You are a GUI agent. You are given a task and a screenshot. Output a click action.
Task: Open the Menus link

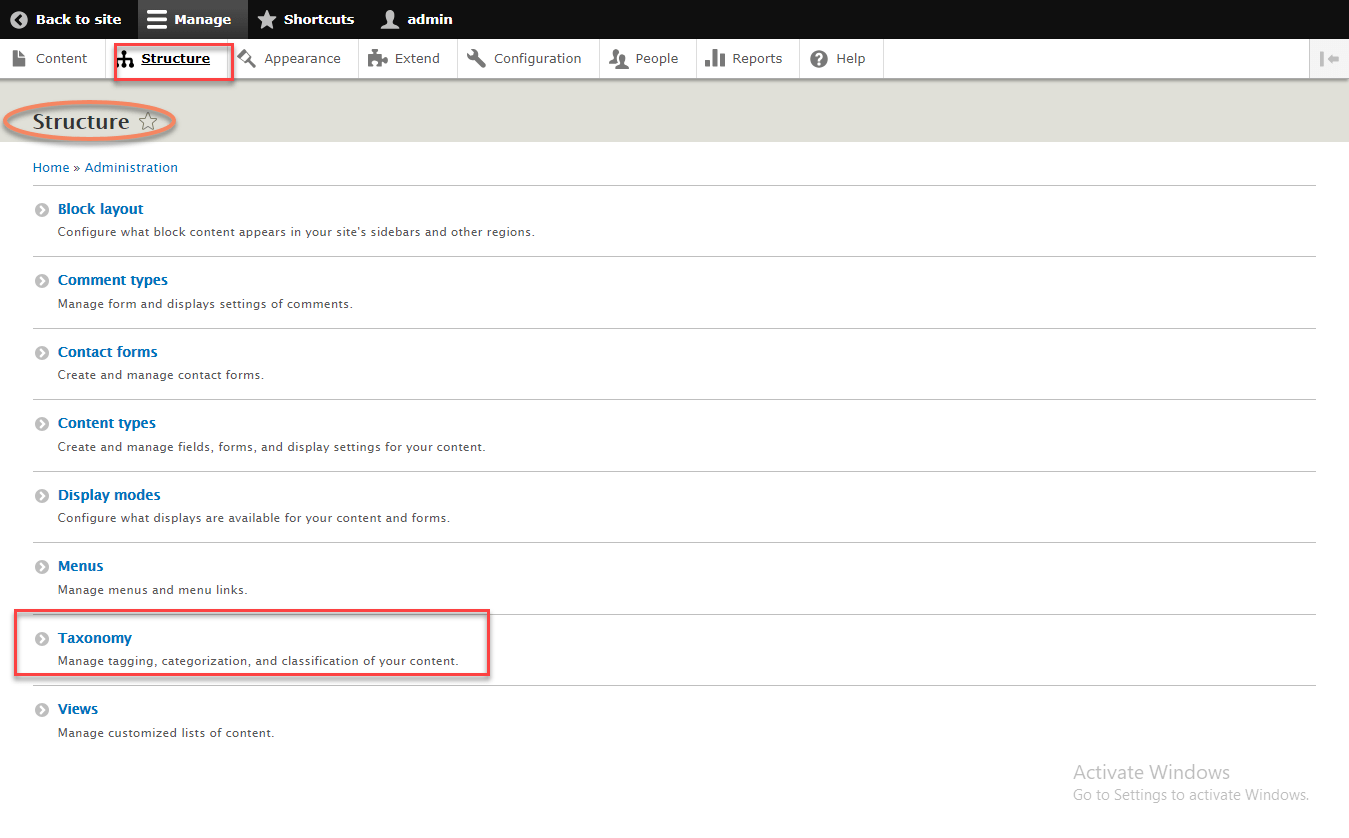pyautogui.click(x=80, y=566)
